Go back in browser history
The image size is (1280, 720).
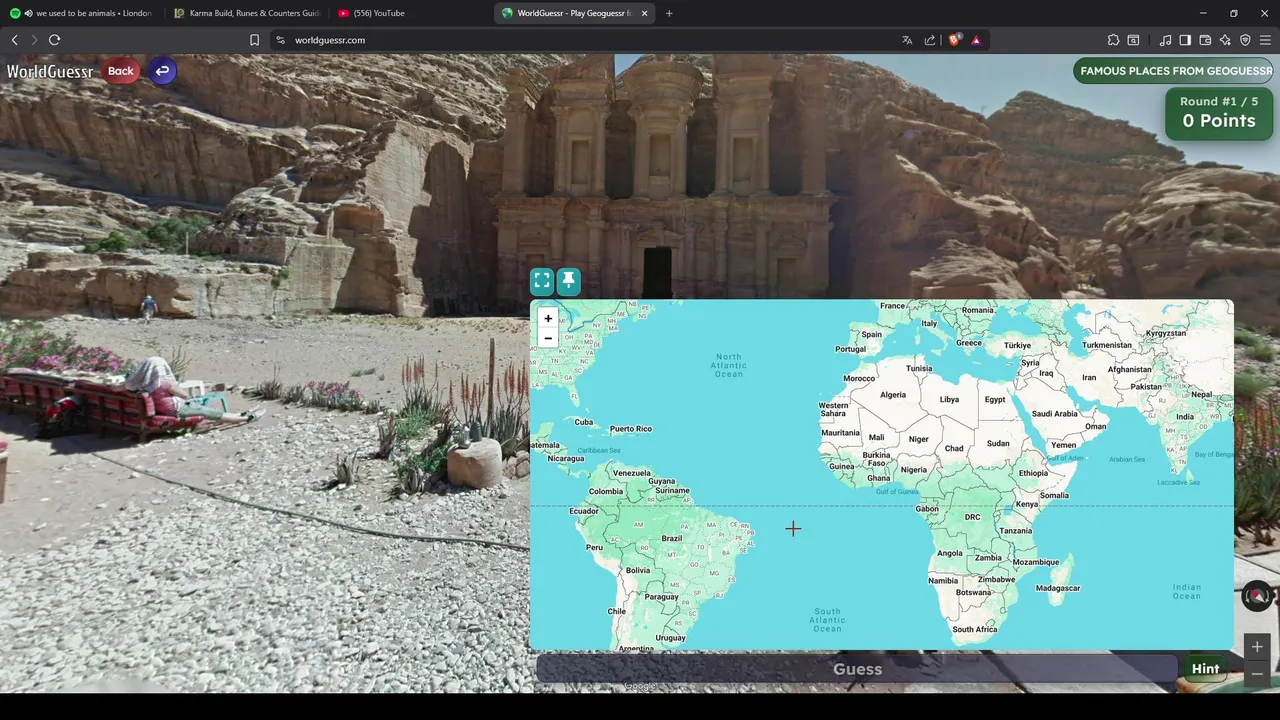tap(14, 40)
